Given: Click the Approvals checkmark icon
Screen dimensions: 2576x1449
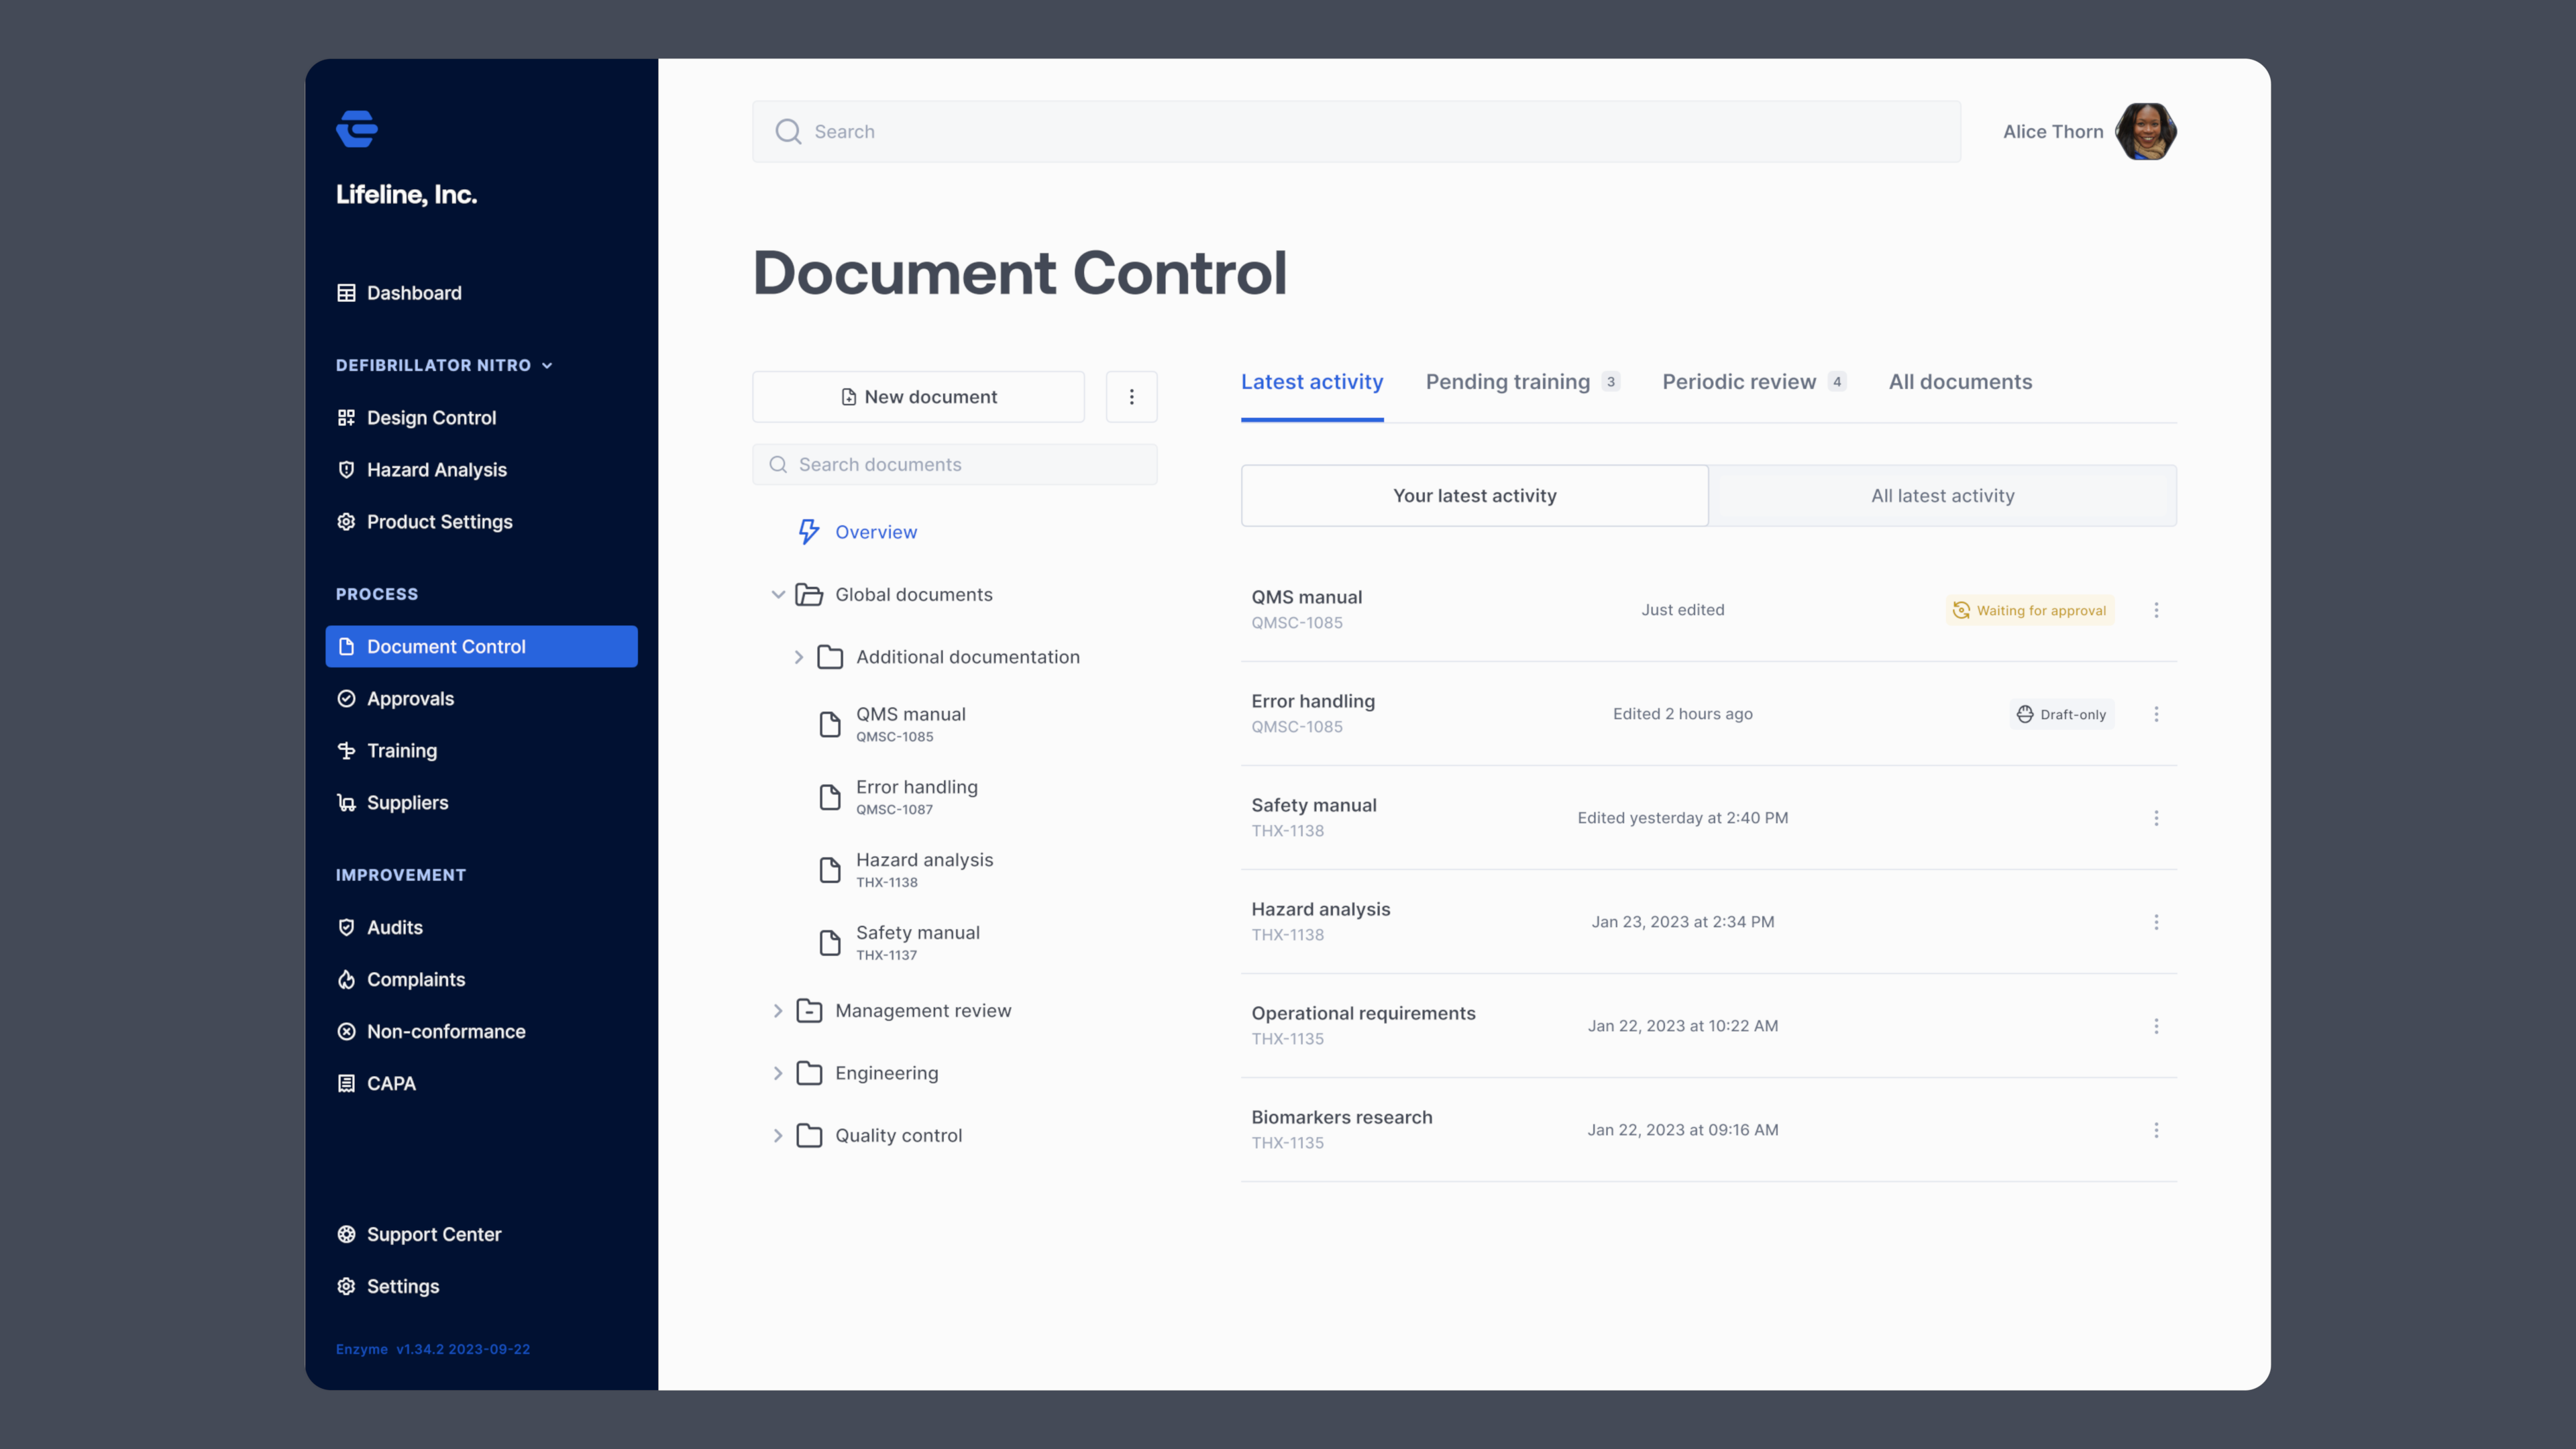Looking at the screenshot, I should click(x=346, y=699).
